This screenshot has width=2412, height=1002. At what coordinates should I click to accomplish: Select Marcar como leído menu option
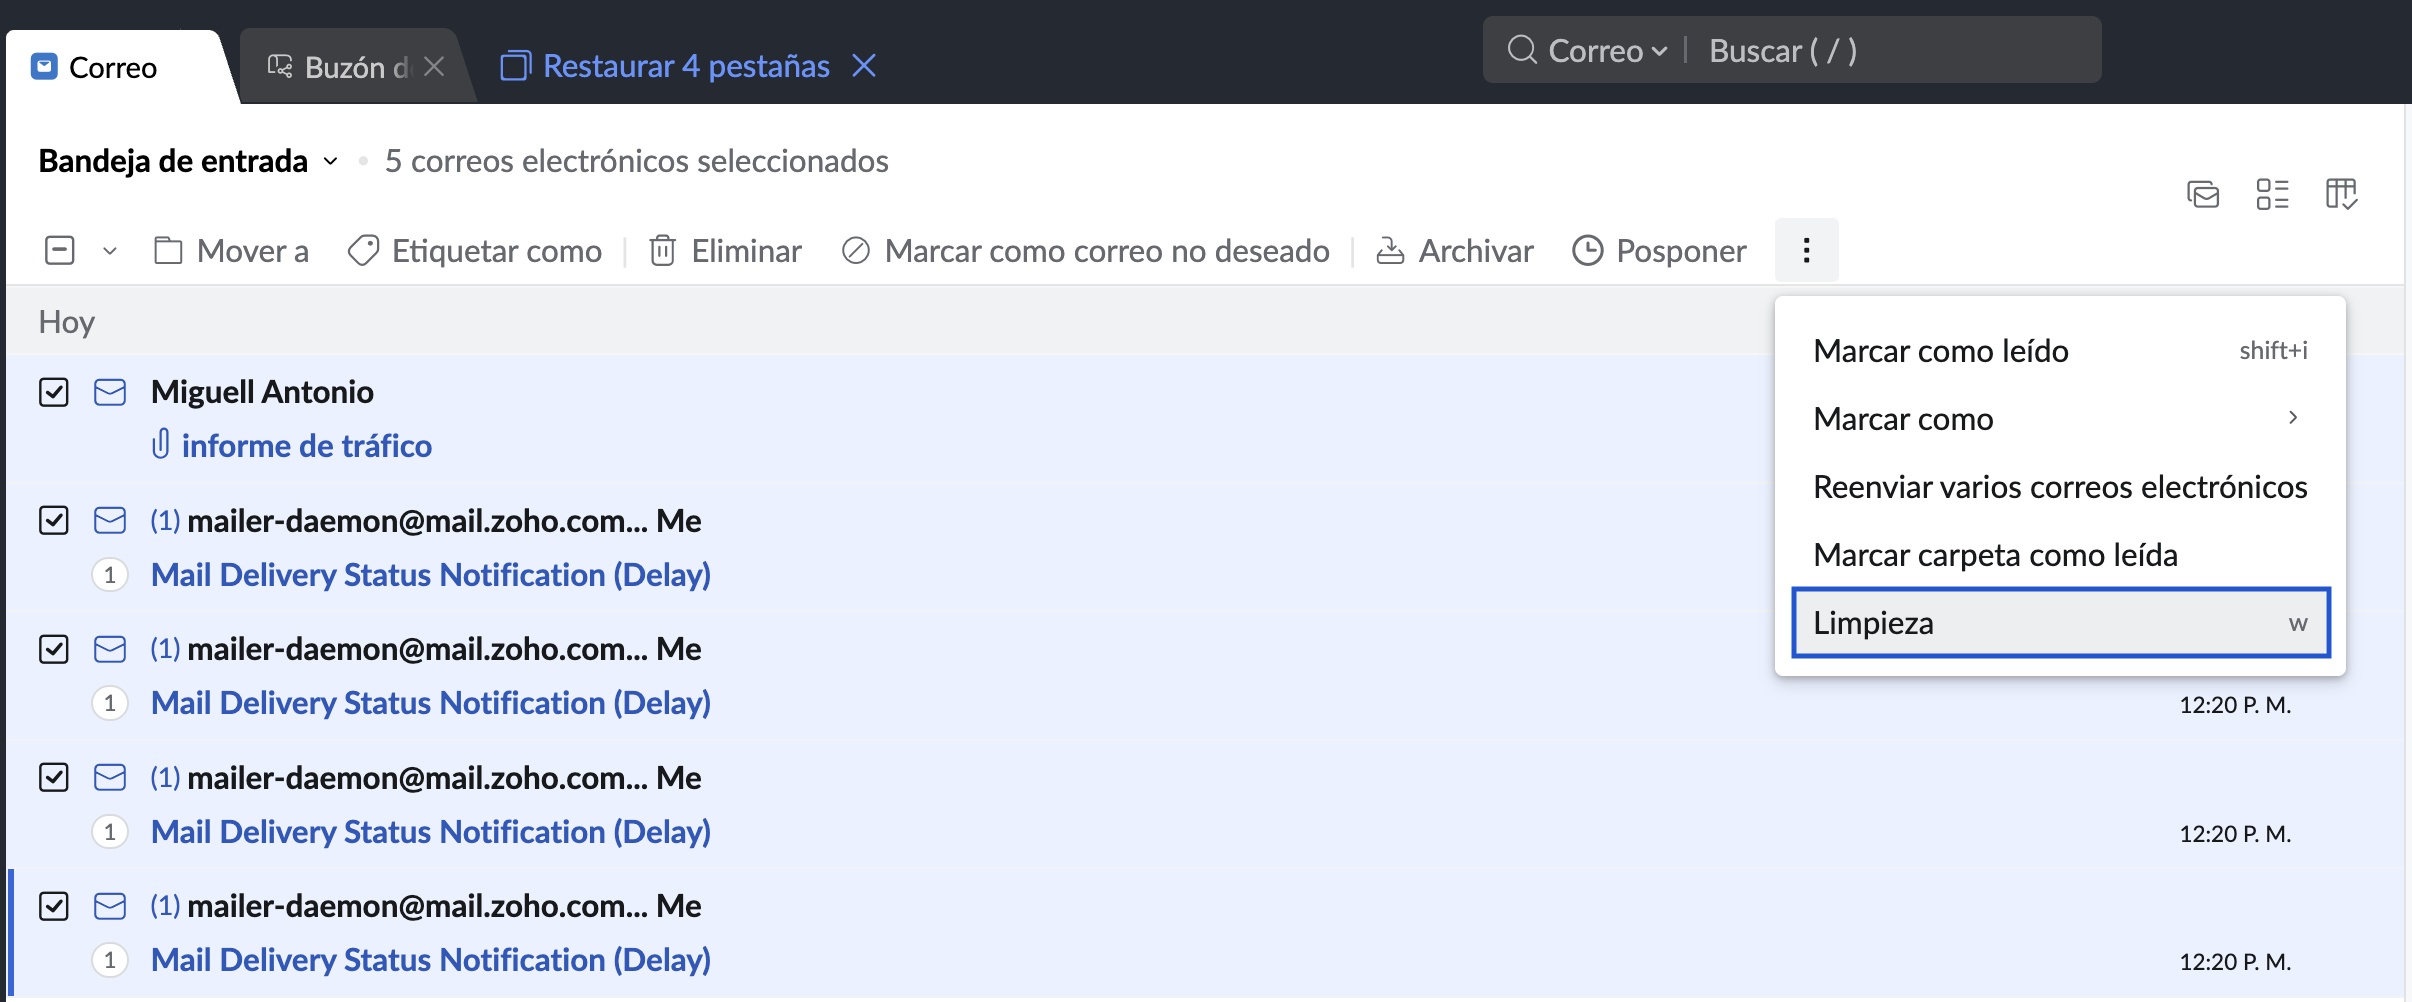[x=1940, y=350]
